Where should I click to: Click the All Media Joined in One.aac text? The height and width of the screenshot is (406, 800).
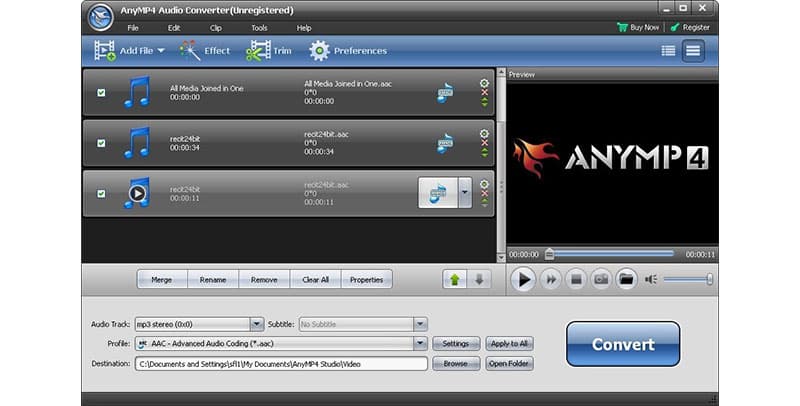(348, 84)
